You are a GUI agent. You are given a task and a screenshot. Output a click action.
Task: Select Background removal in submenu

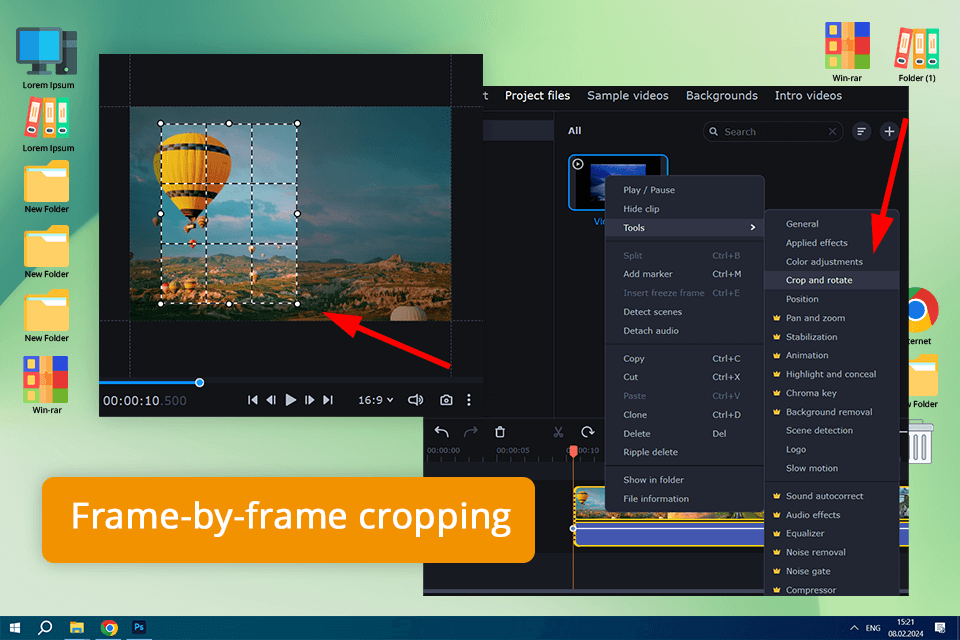pos(831,412)
